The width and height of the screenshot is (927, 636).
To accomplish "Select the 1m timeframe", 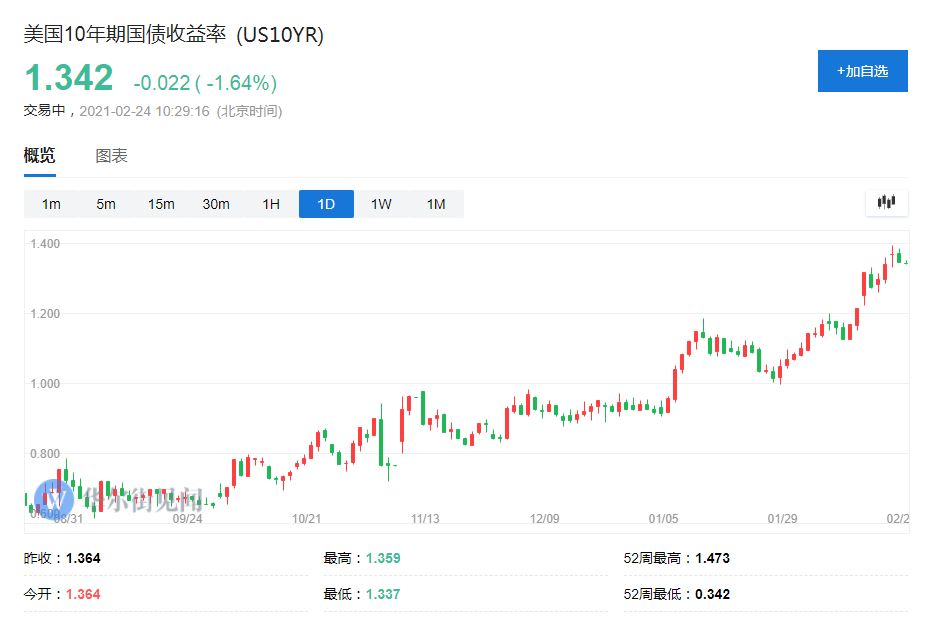I will (x=51, y=203).
